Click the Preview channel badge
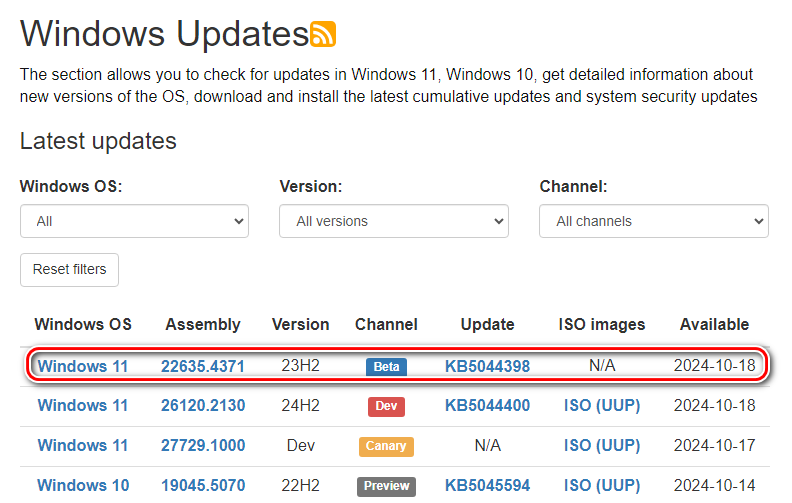Viewport: 792px width, 503px height. (x=386, y=486)
